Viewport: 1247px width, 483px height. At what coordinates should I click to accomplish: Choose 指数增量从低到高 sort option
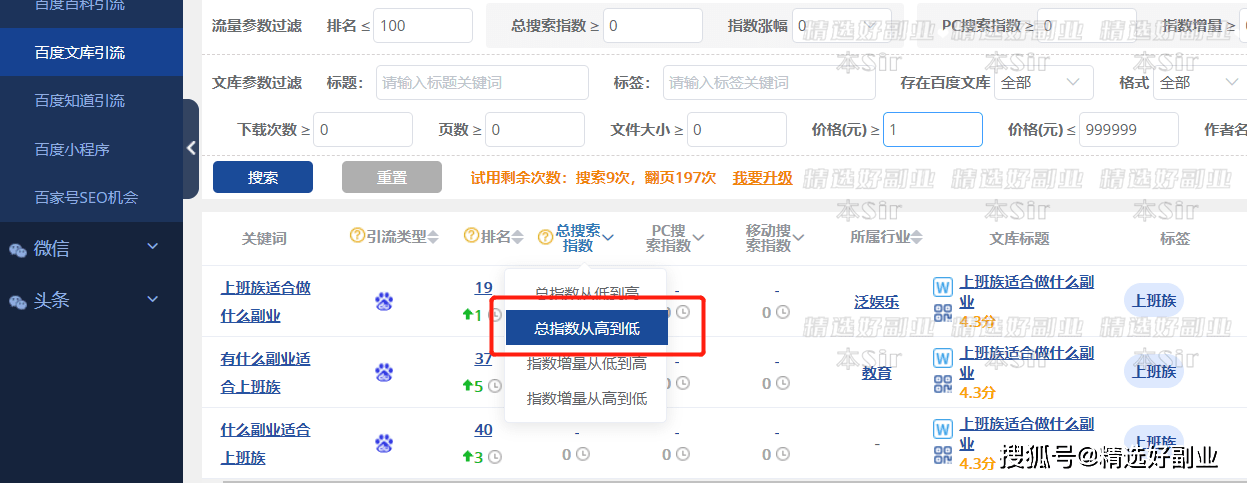click(x=587, y=363)
